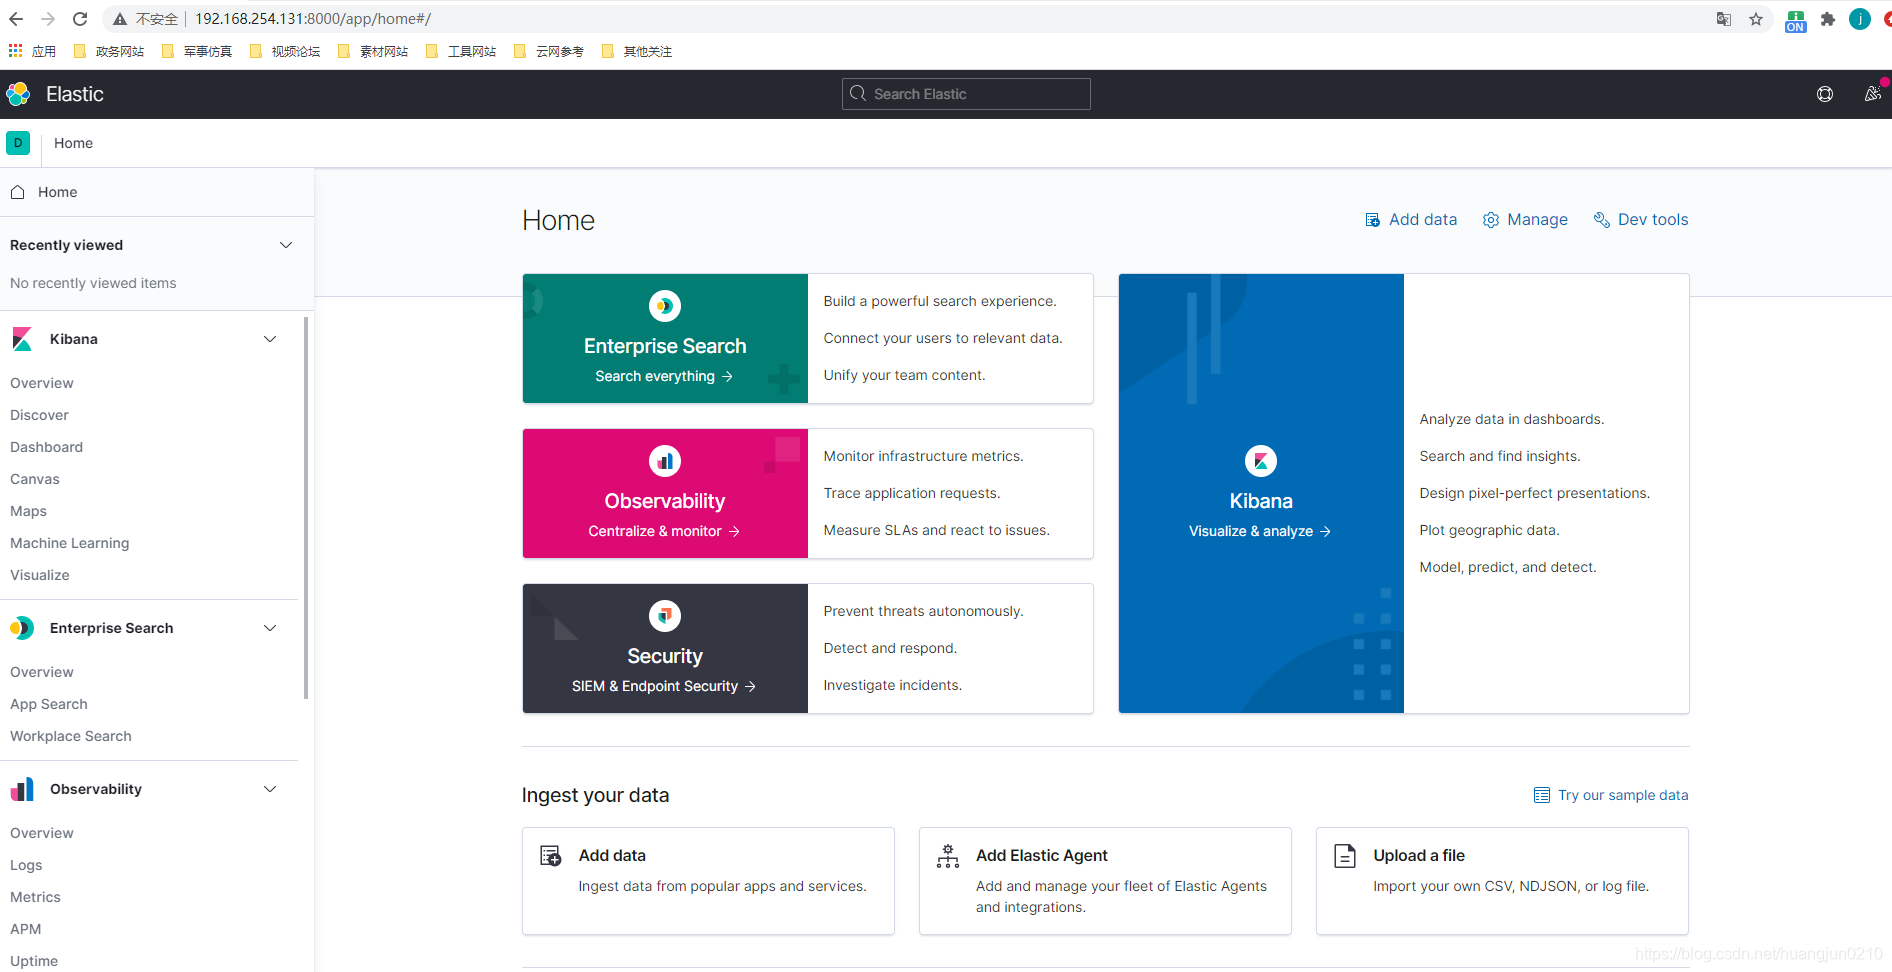Click the Add data card icon

click(551, 856)
